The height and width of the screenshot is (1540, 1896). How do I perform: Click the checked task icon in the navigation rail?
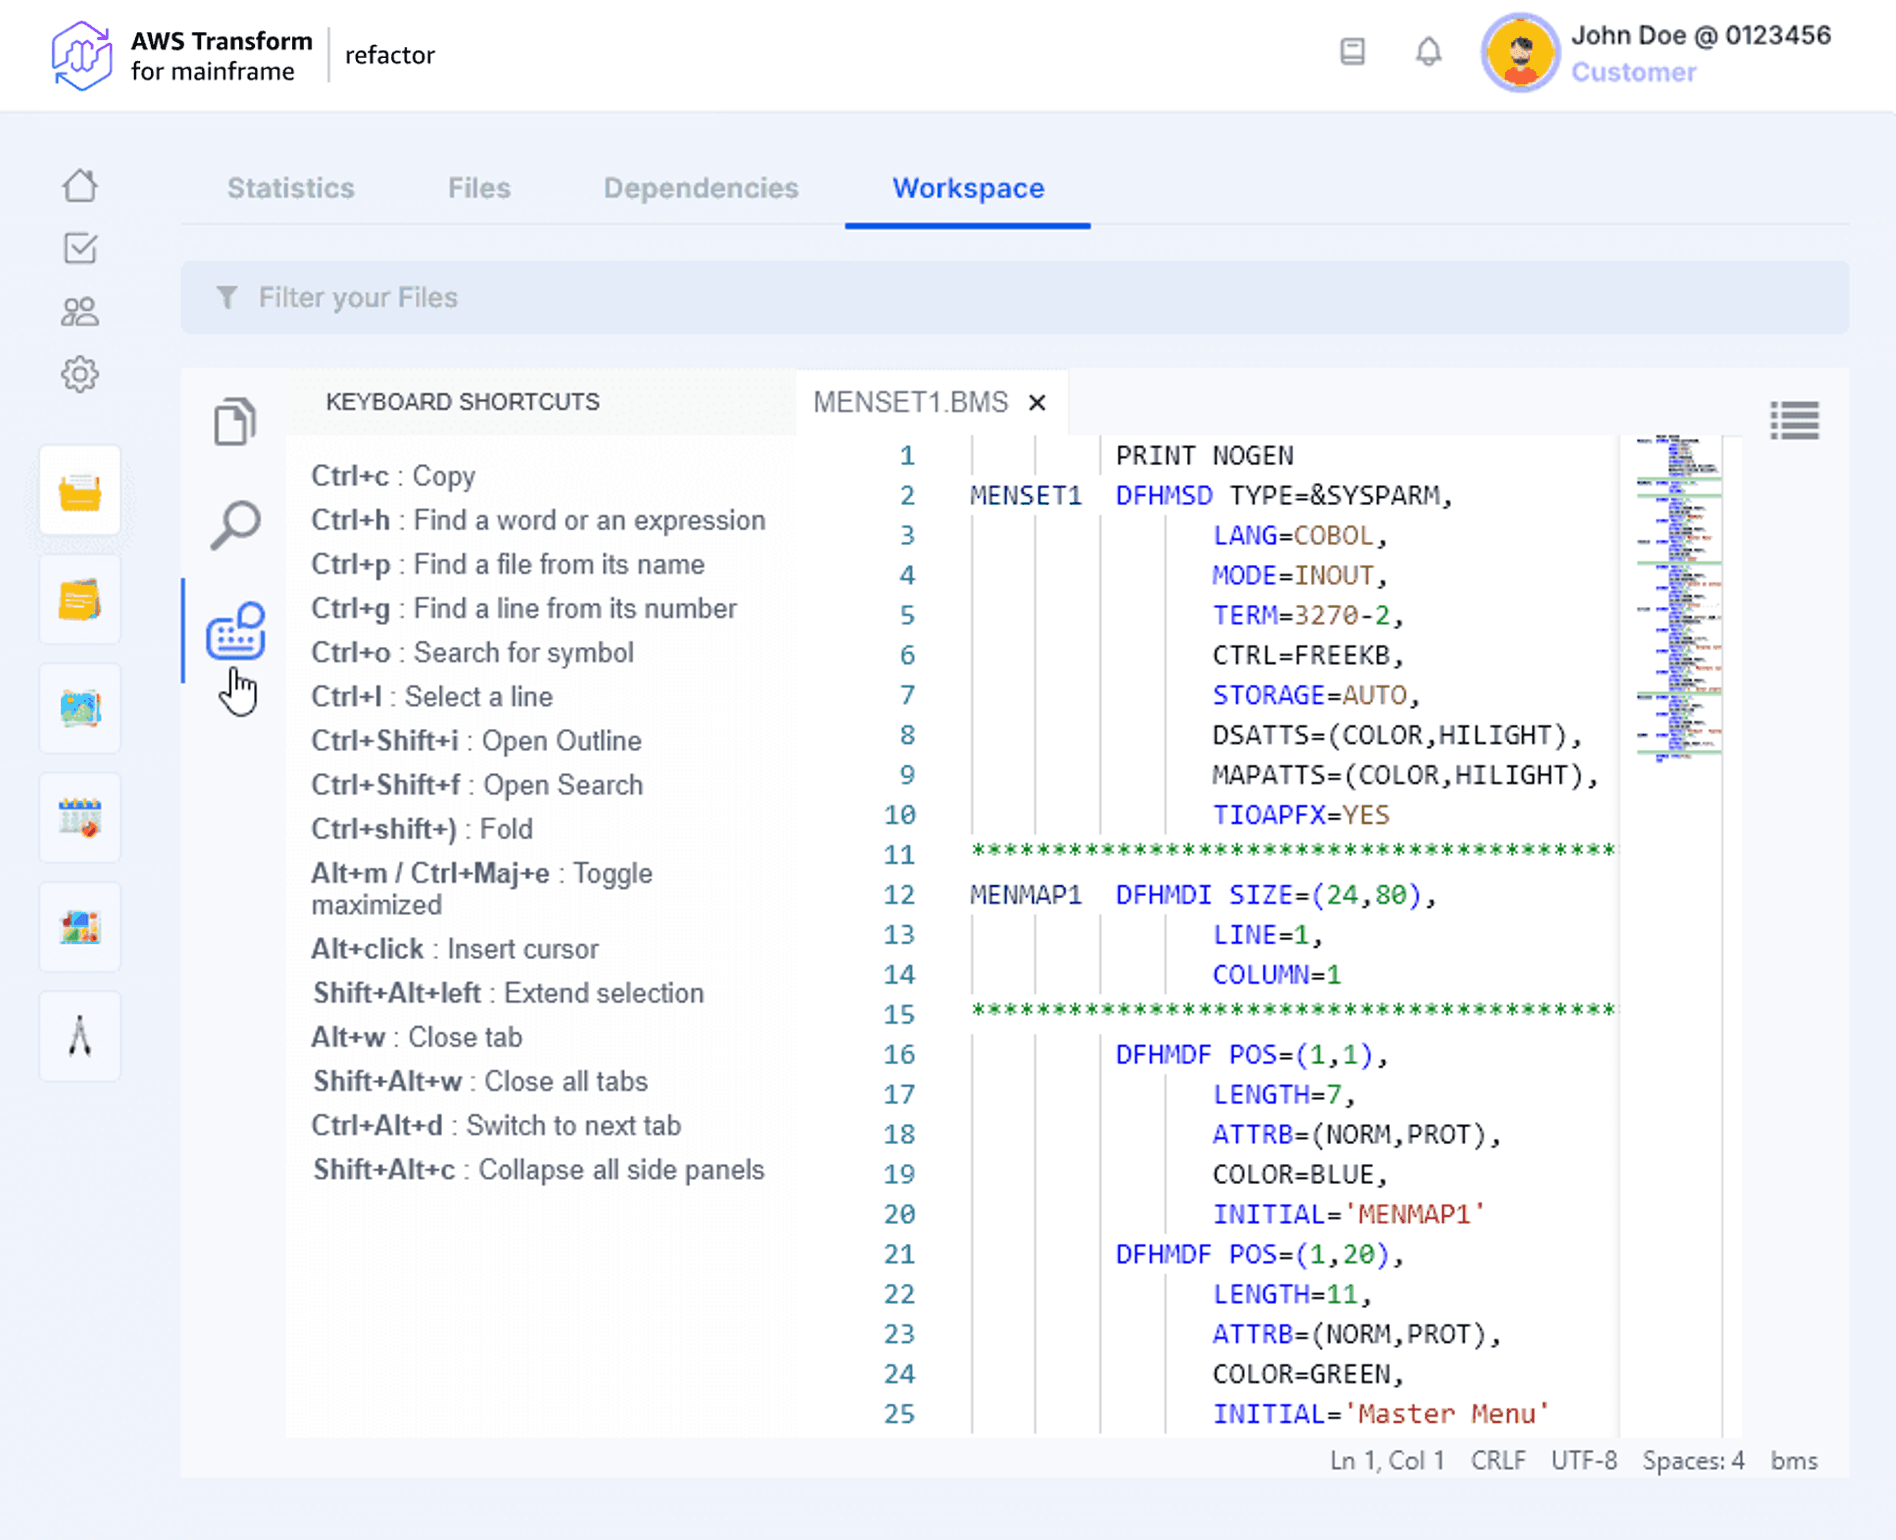(80, 248)
